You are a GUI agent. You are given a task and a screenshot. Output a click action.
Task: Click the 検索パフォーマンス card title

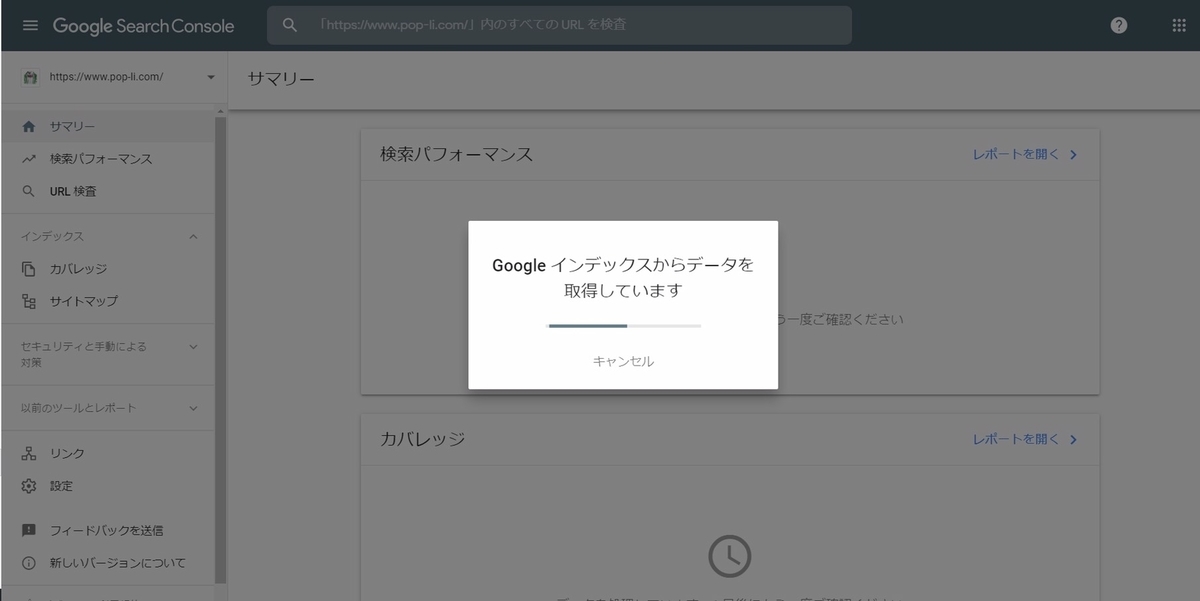pos(456,155)
